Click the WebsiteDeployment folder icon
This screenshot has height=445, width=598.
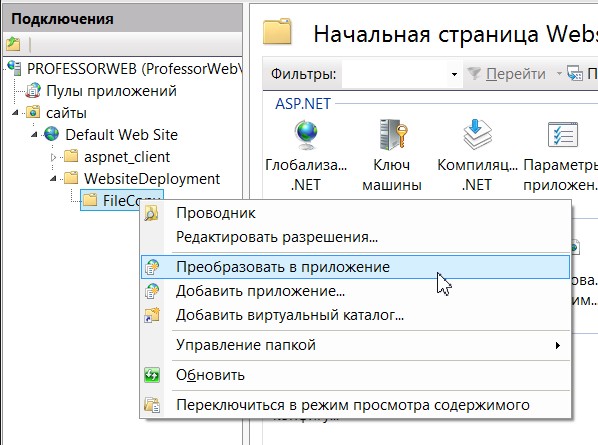coord(71,178)
